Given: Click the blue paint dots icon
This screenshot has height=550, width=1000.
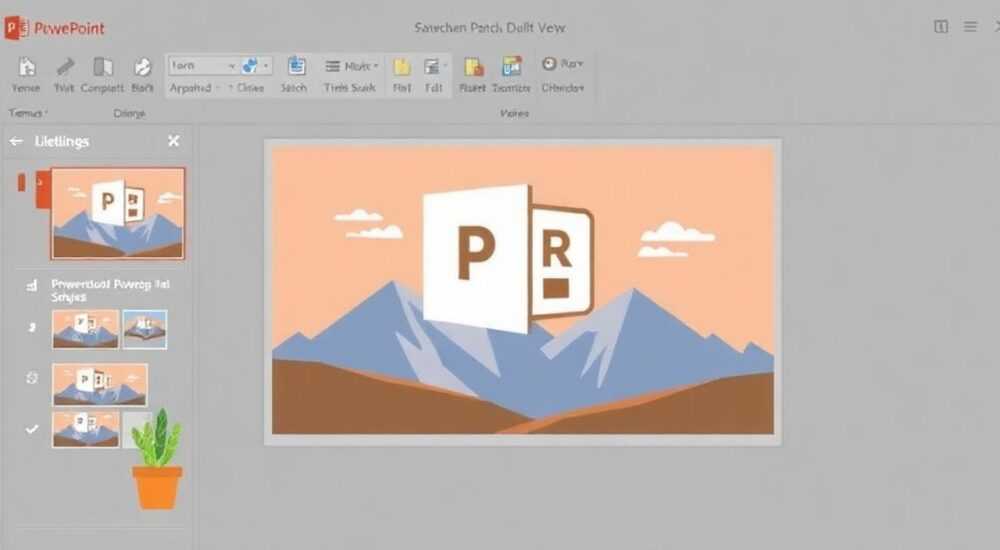Looking at the screenshot, I should tap(251, 65).
